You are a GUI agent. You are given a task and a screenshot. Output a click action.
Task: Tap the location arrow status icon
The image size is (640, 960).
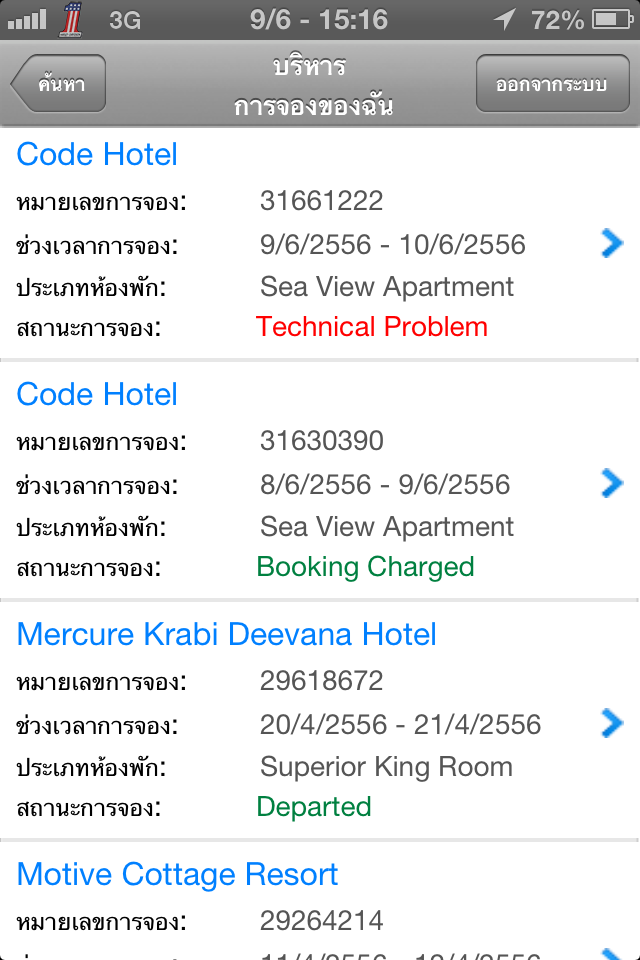point(532,19)
